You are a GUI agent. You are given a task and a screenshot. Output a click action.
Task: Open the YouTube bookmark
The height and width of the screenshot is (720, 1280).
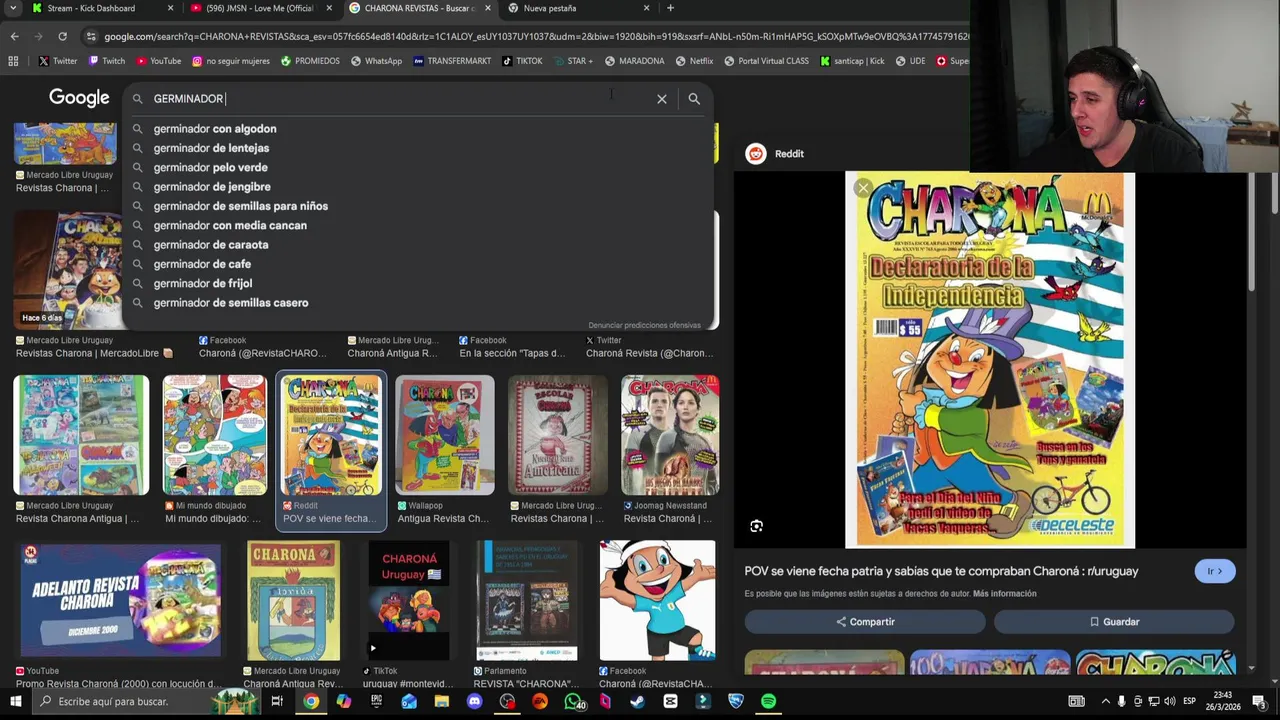158,61
